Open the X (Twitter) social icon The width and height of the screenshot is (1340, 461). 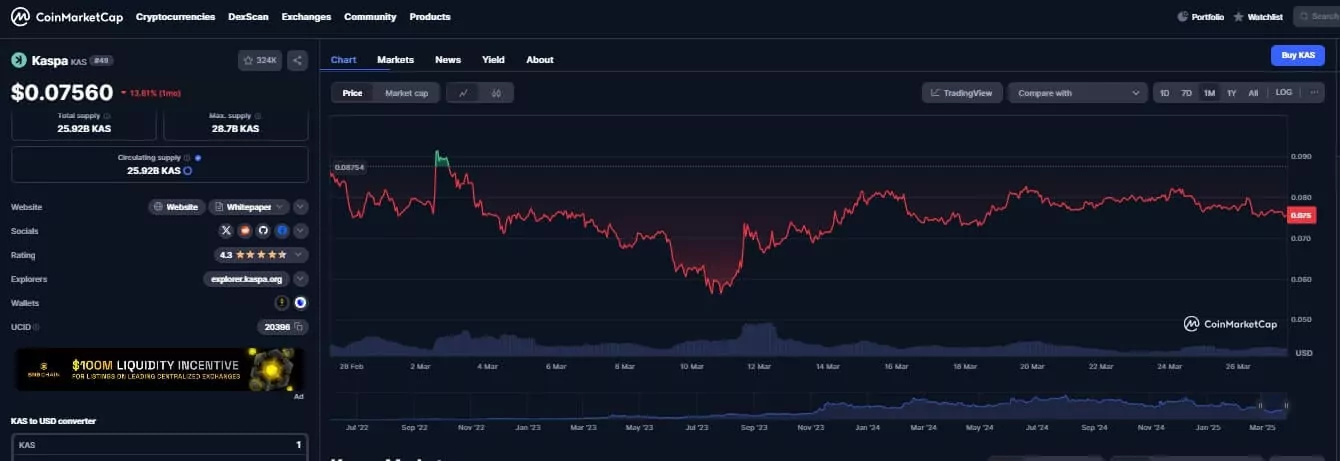click(226, 231)
